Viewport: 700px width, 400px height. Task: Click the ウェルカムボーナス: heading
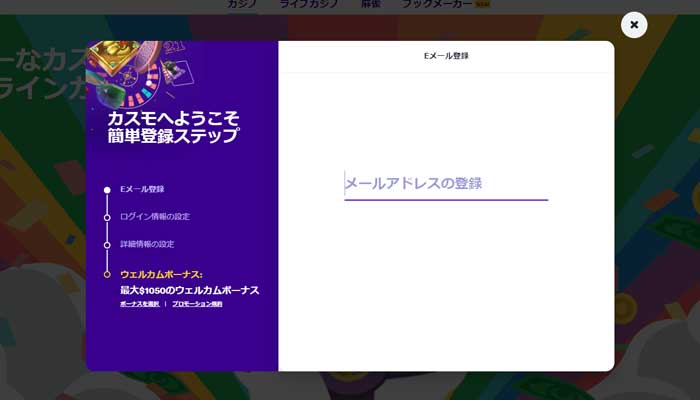[161, 274]
